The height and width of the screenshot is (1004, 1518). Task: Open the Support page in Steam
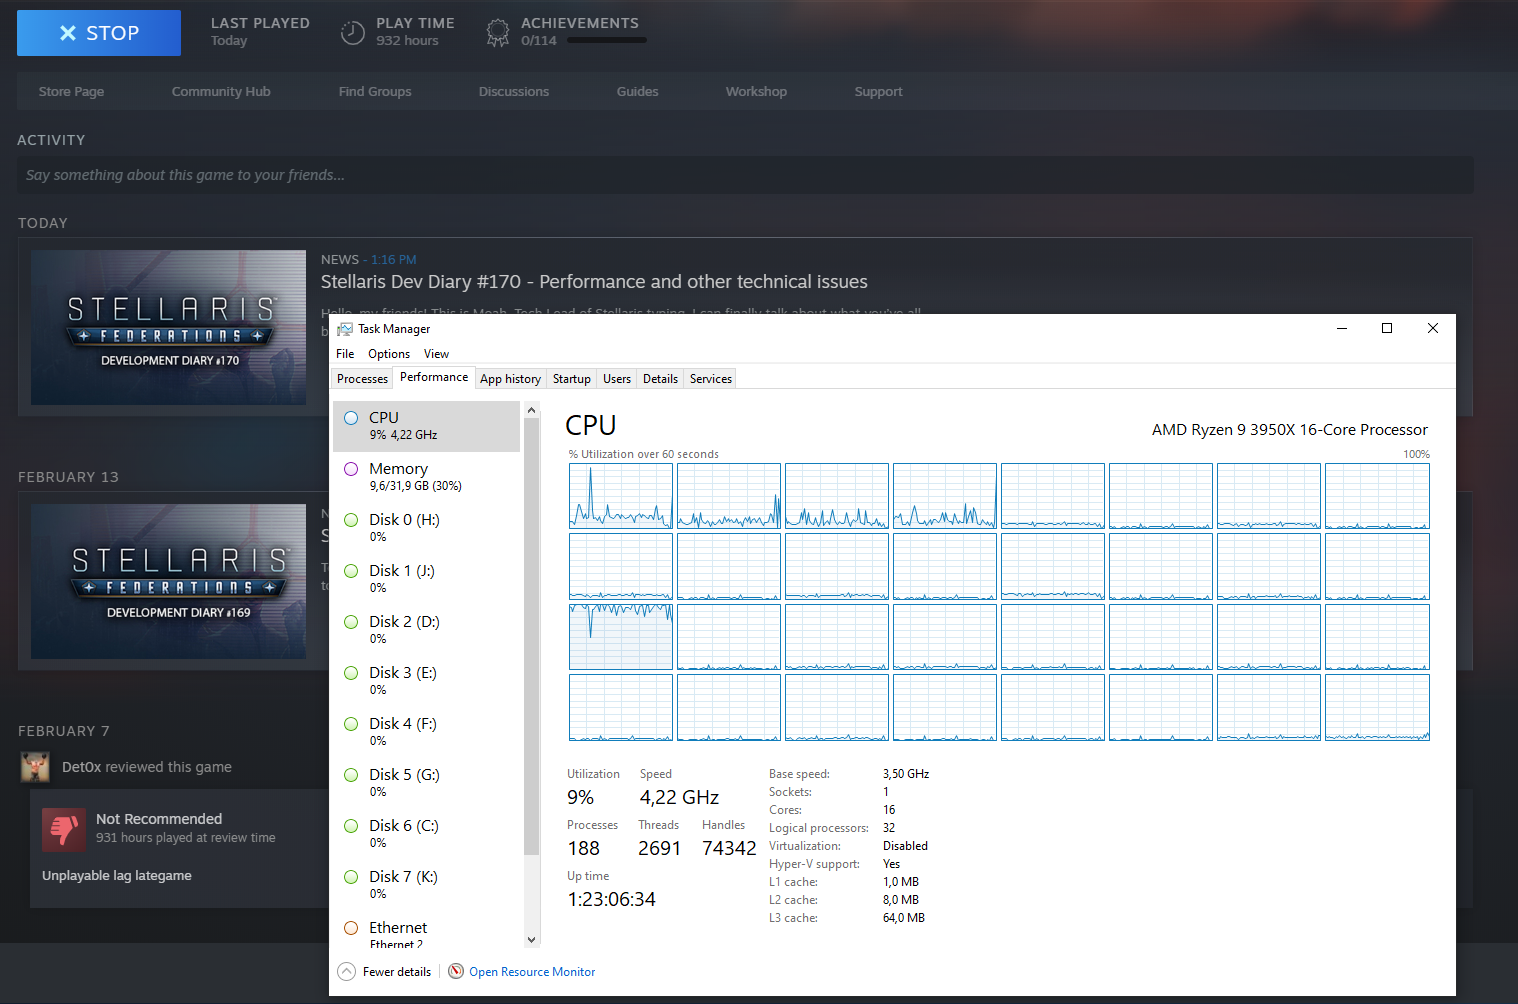[878, 92]
